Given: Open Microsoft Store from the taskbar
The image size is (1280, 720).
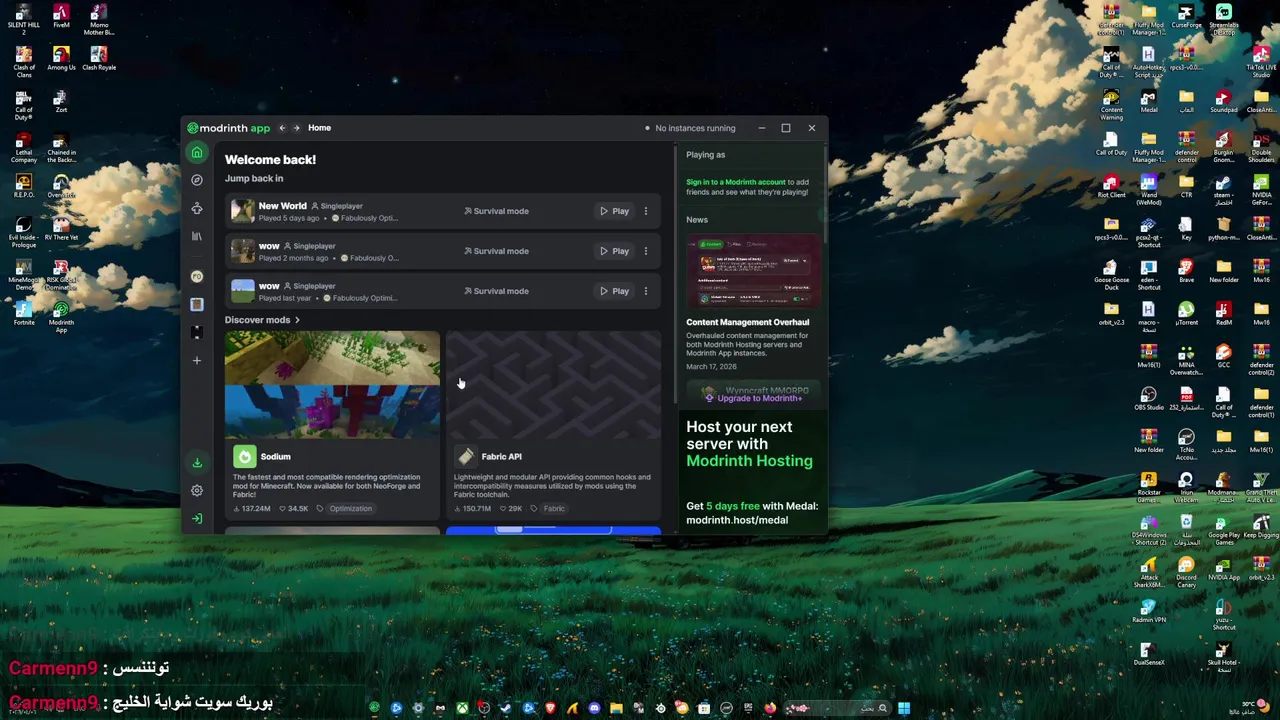Looking at the screenshot, I should [x=704, y=708].
